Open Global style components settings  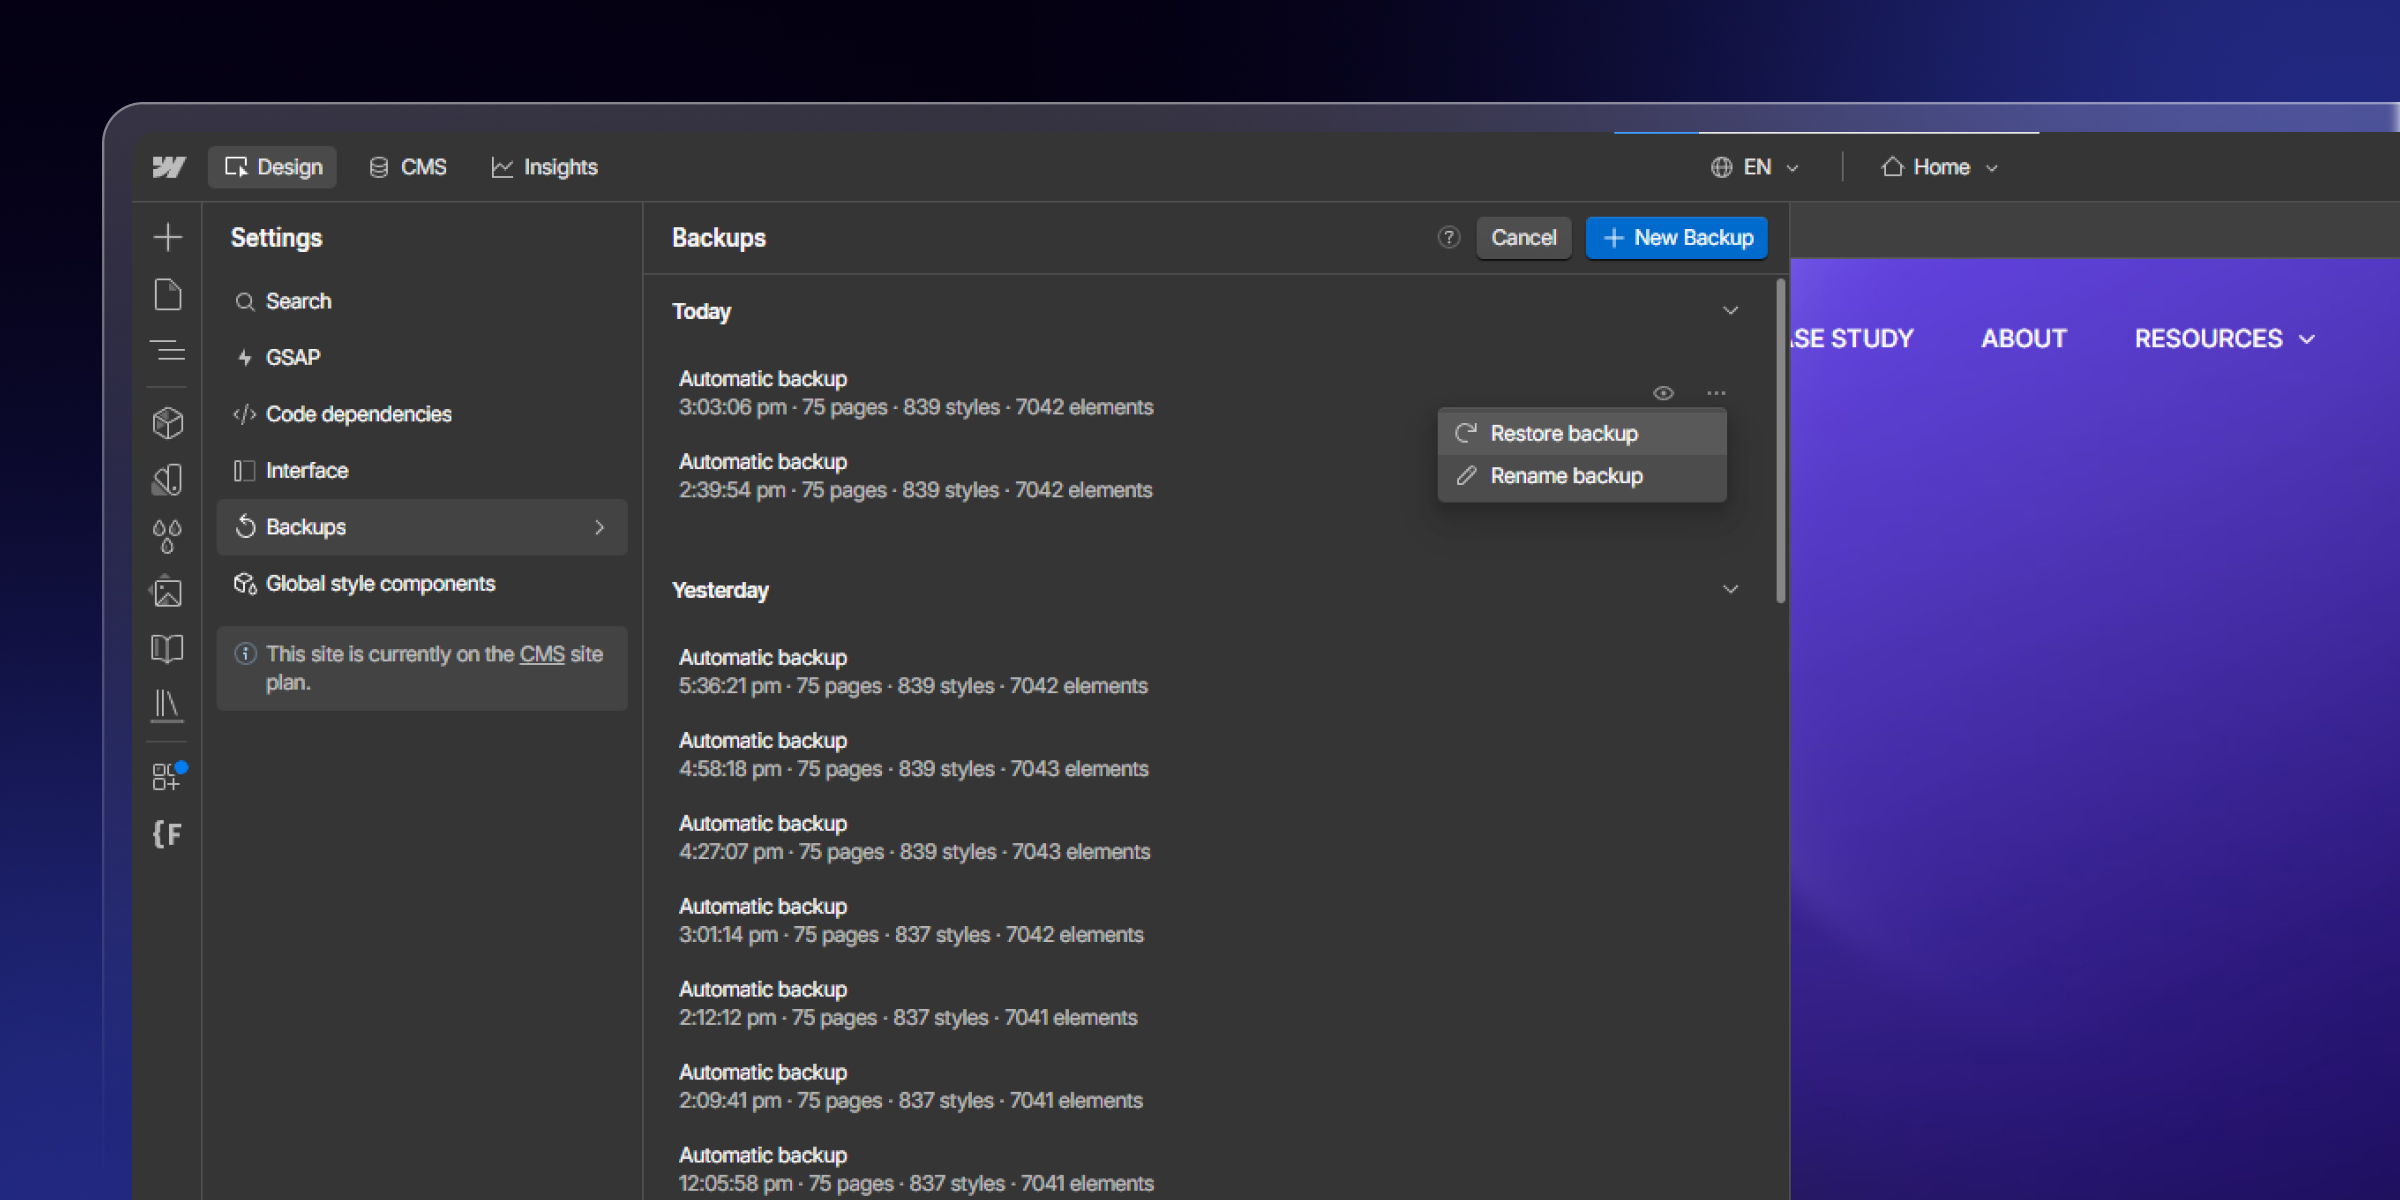tap(422, 584)
